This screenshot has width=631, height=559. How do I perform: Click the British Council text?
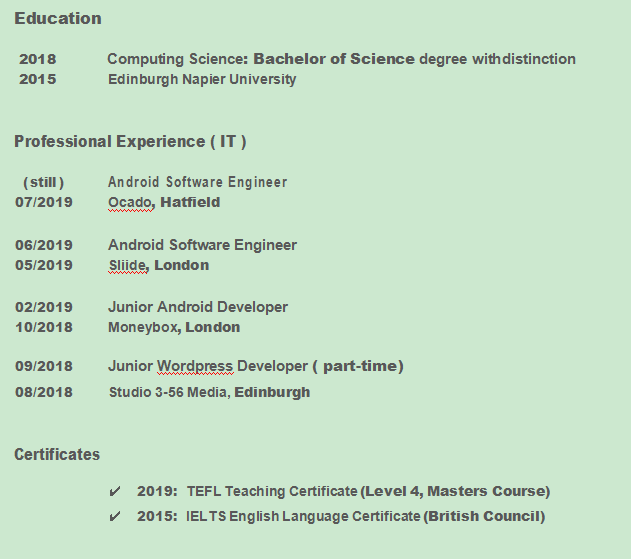[x=484, y=517]
